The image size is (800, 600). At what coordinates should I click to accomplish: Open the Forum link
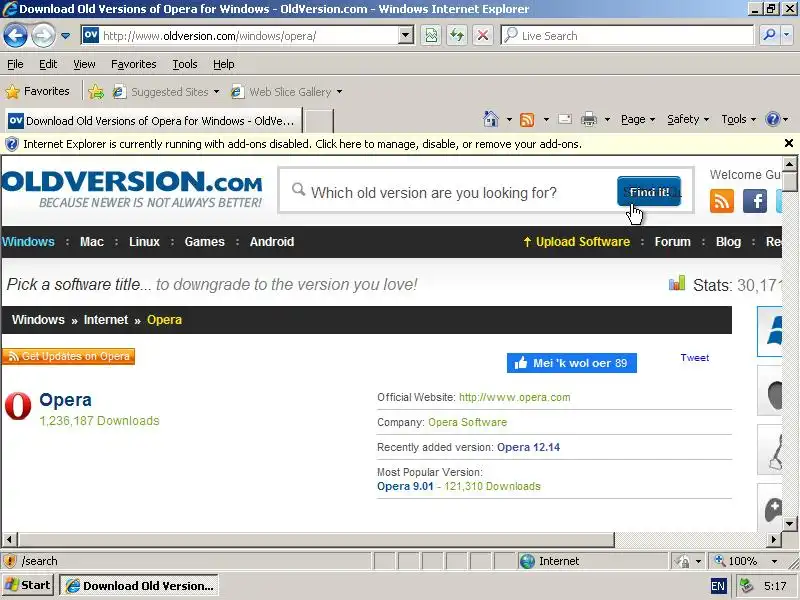672,241
